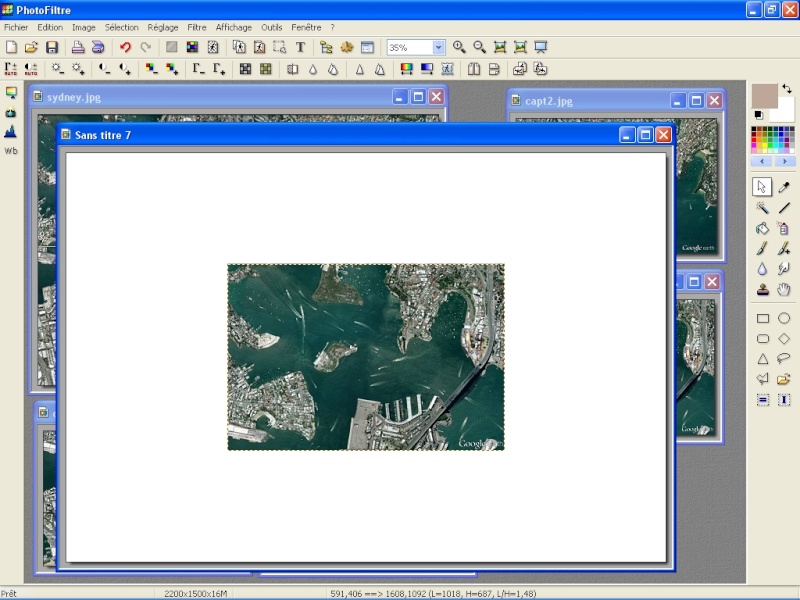
Task: Raise gamma correction
Action: click(219, 69)
